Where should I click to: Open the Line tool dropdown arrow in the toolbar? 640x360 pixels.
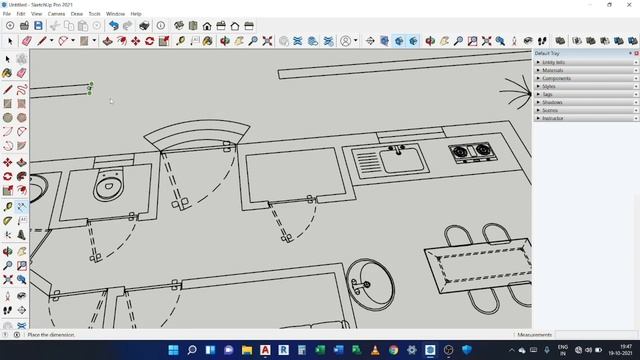point(51,41)
